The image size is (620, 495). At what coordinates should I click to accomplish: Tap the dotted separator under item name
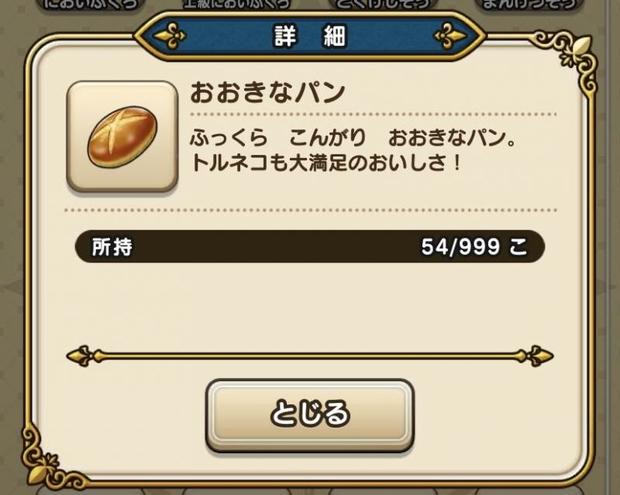point(374,114)
